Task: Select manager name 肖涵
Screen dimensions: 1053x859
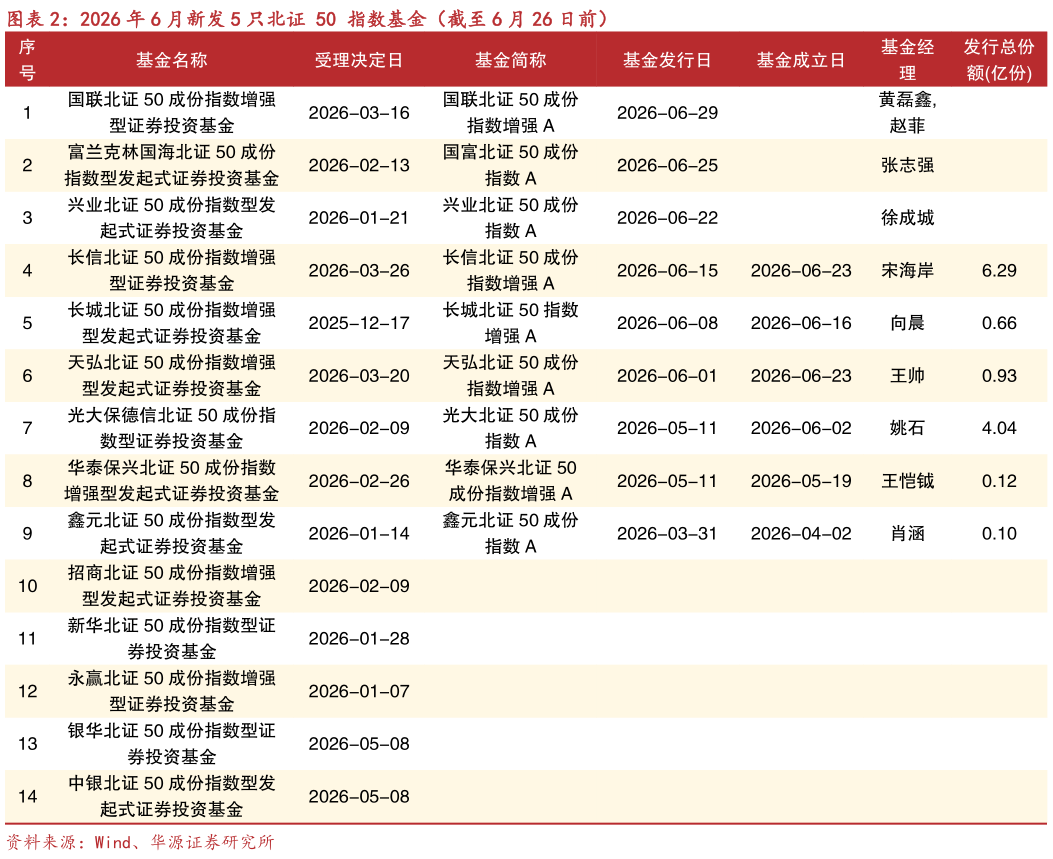Action: click(x=907, y=533)
